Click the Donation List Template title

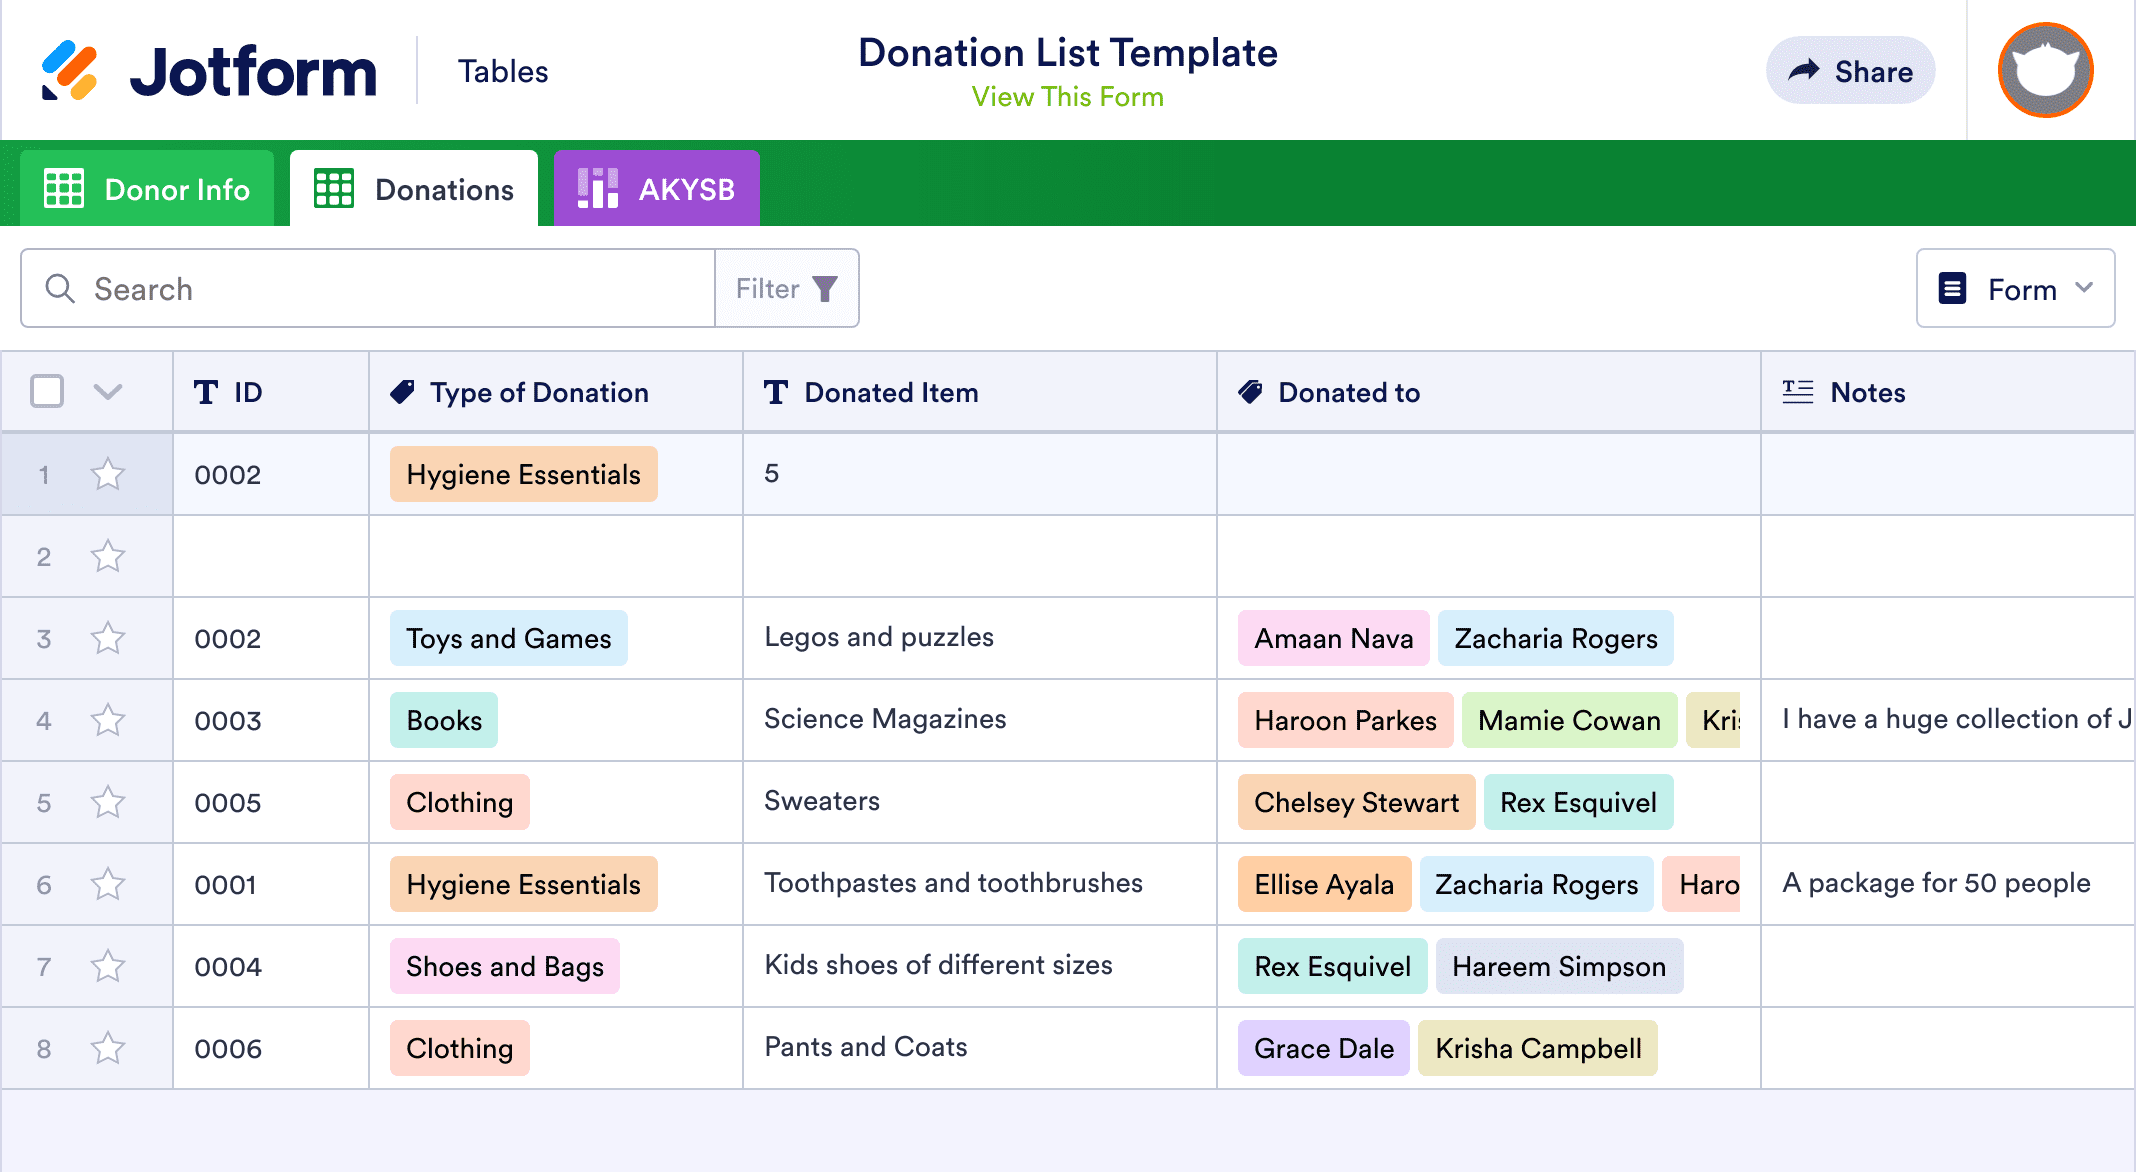1068,52
